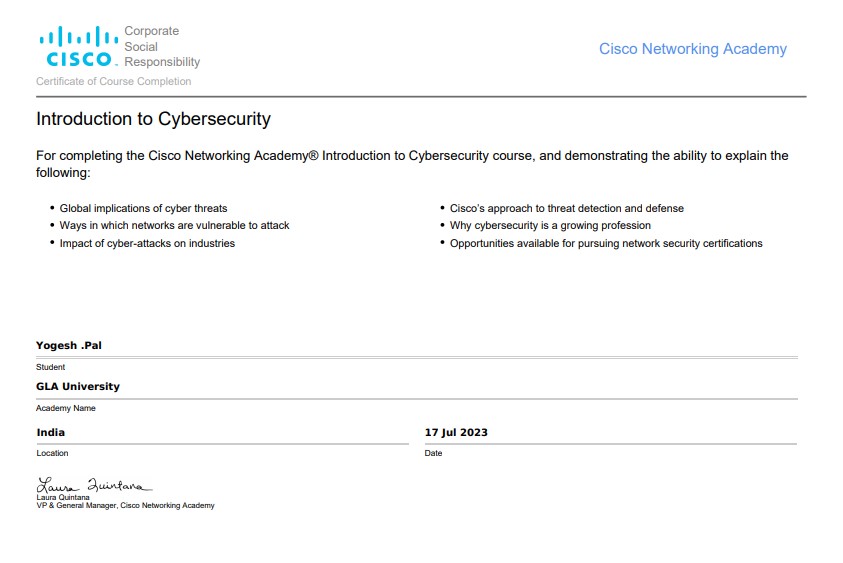Open the Cisco Networking Academy header link
The height and width of the screenshot is (563, 843).
pyautogui.click(x=692, y=49)
